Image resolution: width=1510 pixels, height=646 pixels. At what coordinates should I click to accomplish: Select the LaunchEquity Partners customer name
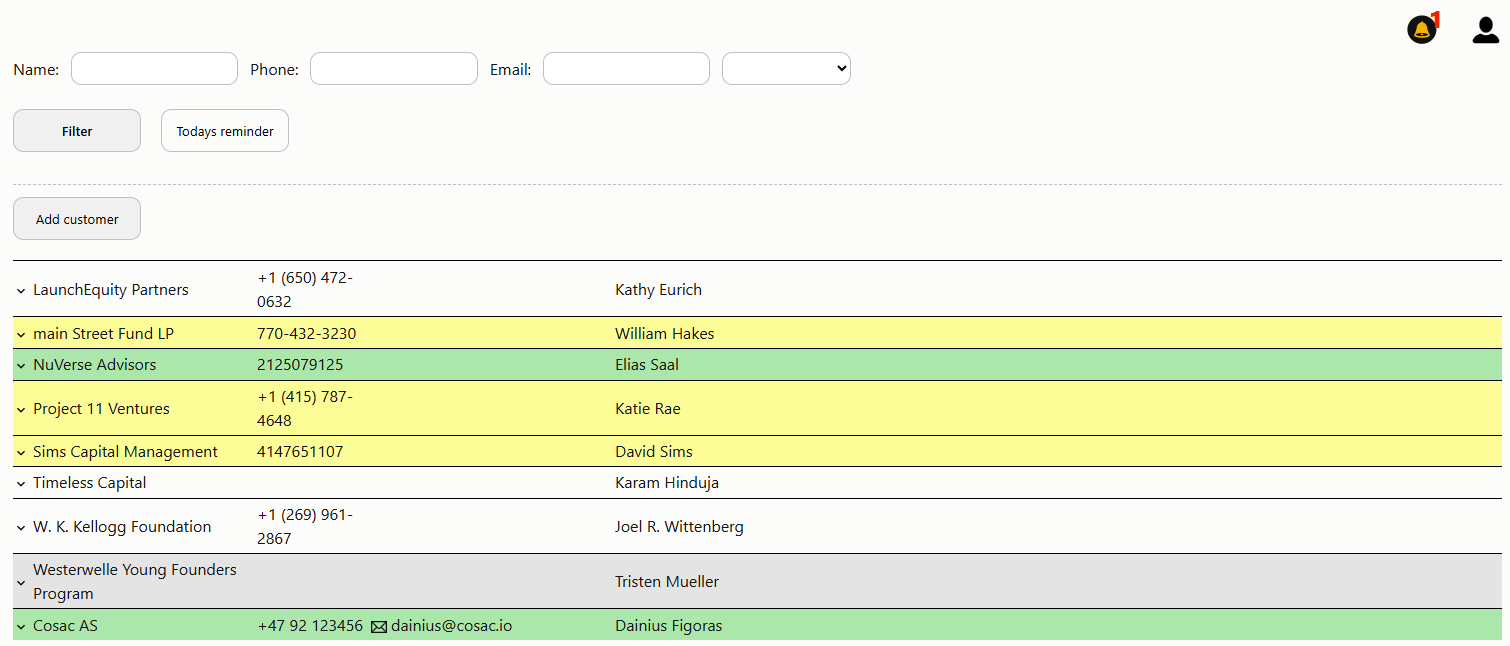111,290
